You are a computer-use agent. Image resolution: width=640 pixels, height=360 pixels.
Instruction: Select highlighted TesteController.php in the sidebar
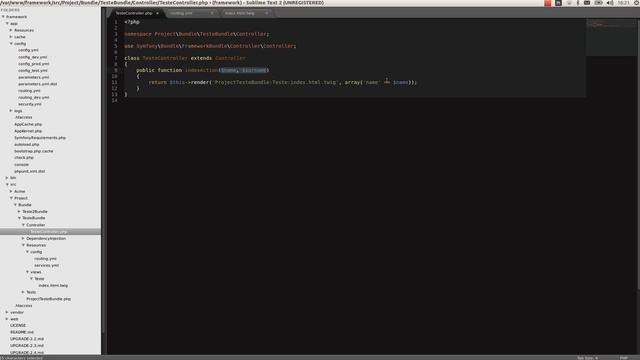tap(50, 232)
